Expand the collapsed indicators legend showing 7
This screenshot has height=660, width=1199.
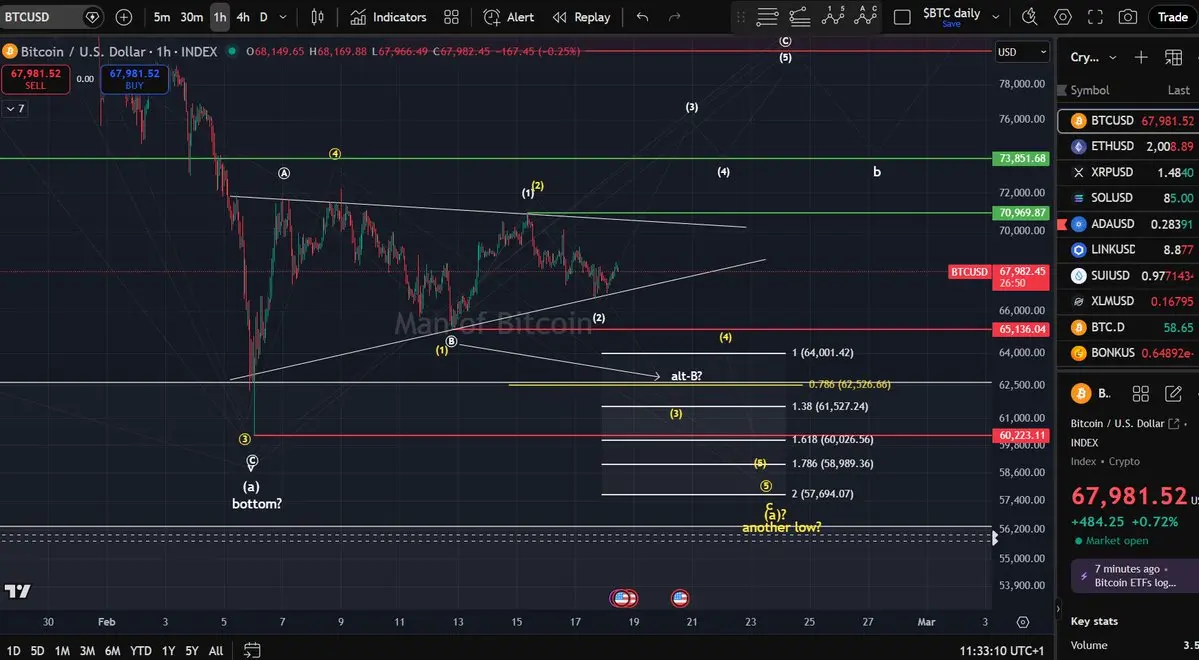coord(15,109)
